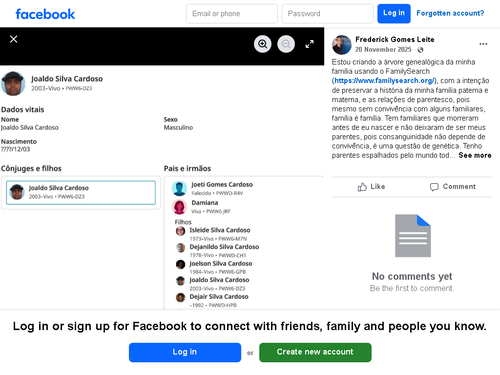Click Dejair Silva Cardoso avatar

click(x=180, y=297)
